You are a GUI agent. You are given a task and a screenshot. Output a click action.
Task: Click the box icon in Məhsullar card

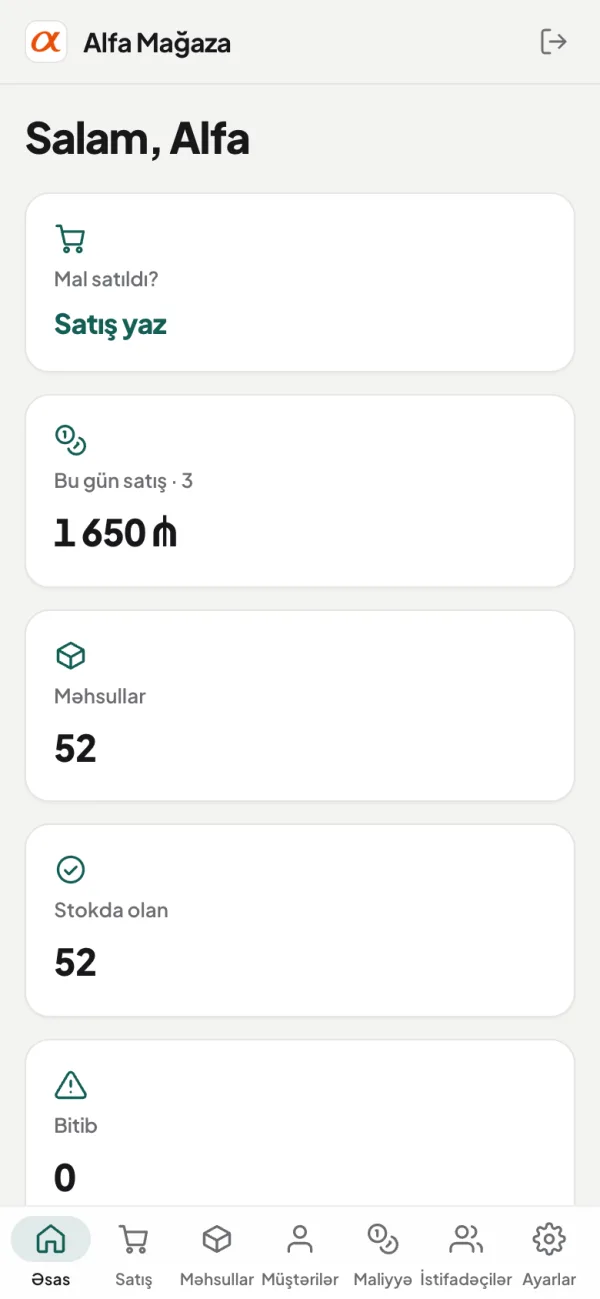(x=70, y=655)
